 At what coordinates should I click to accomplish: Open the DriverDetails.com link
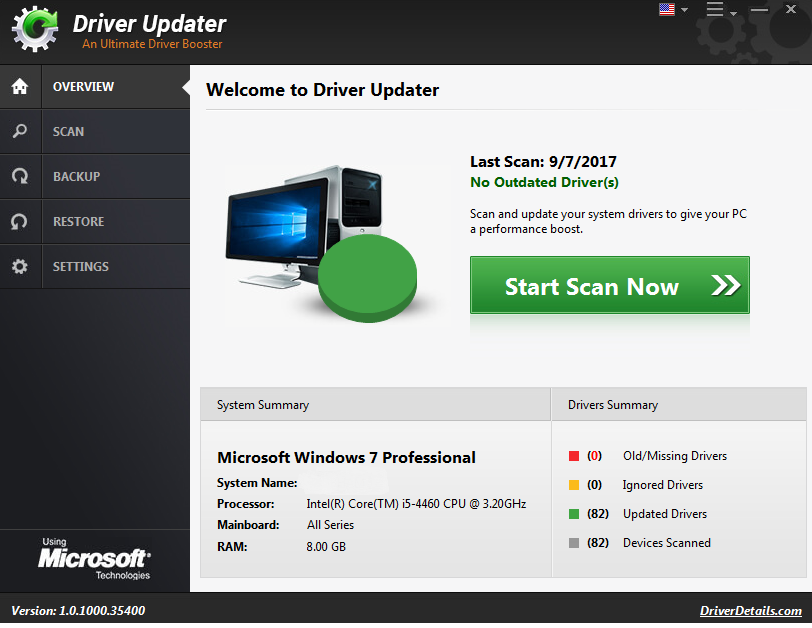[750, 611]
